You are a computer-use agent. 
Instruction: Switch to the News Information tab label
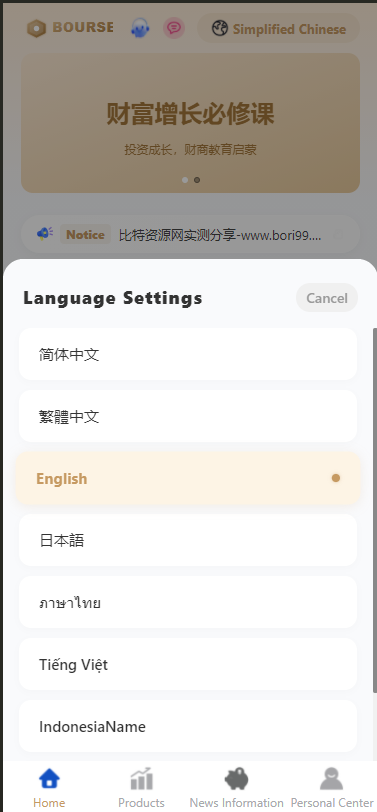[236, 803]
